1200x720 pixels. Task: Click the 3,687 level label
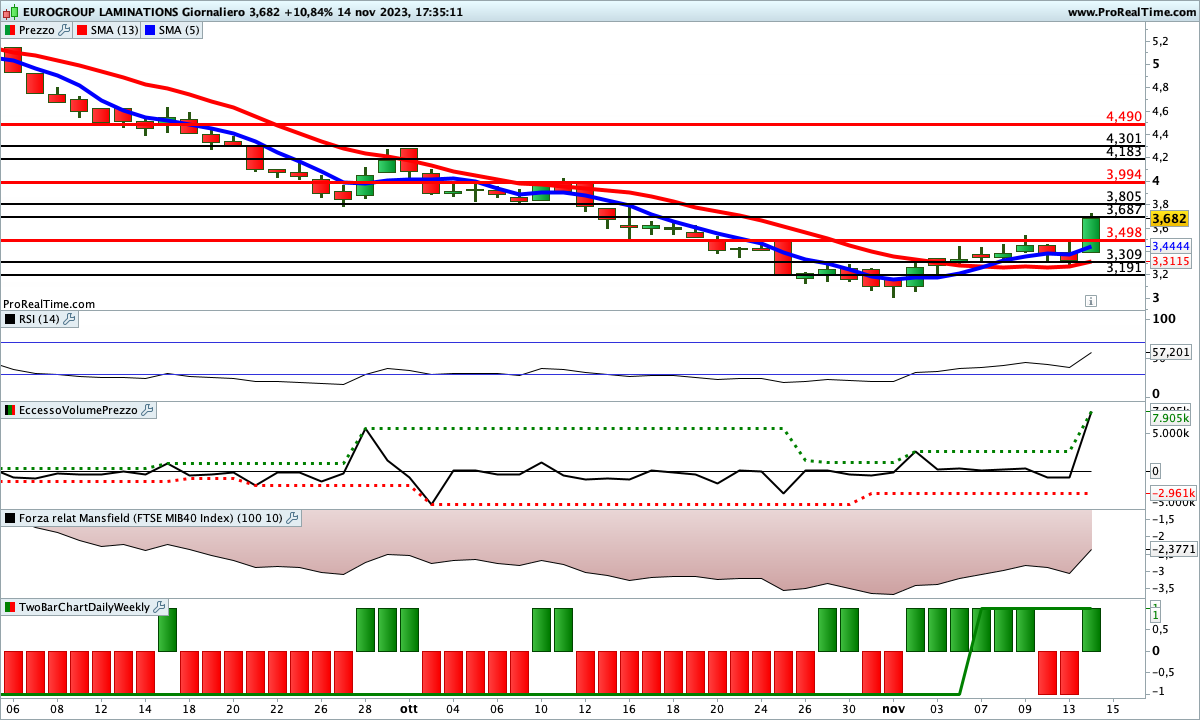point(1124,209)
